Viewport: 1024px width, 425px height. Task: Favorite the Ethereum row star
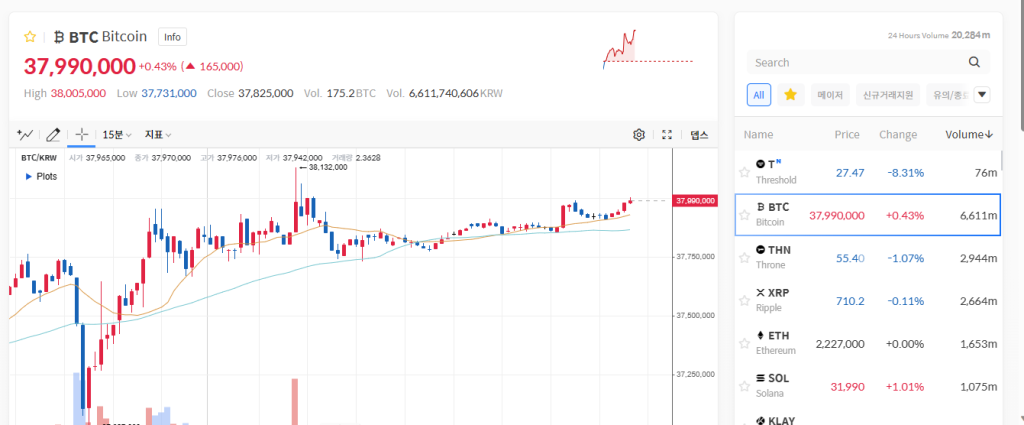pos(744,343)
